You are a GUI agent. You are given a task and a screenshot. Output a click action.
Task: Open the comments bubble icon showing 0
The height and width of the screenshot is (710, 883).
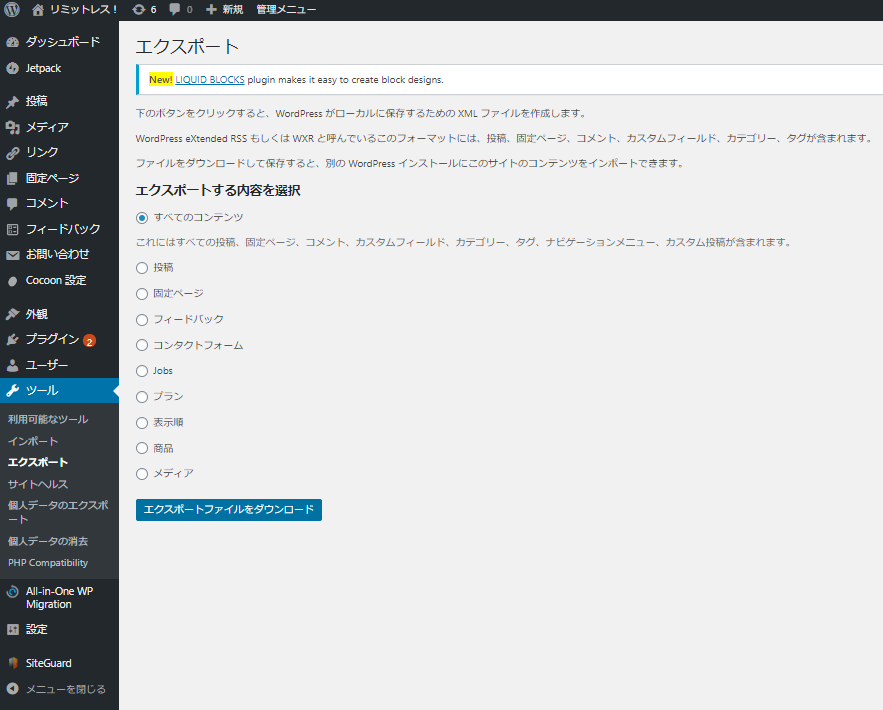point(175,10)
